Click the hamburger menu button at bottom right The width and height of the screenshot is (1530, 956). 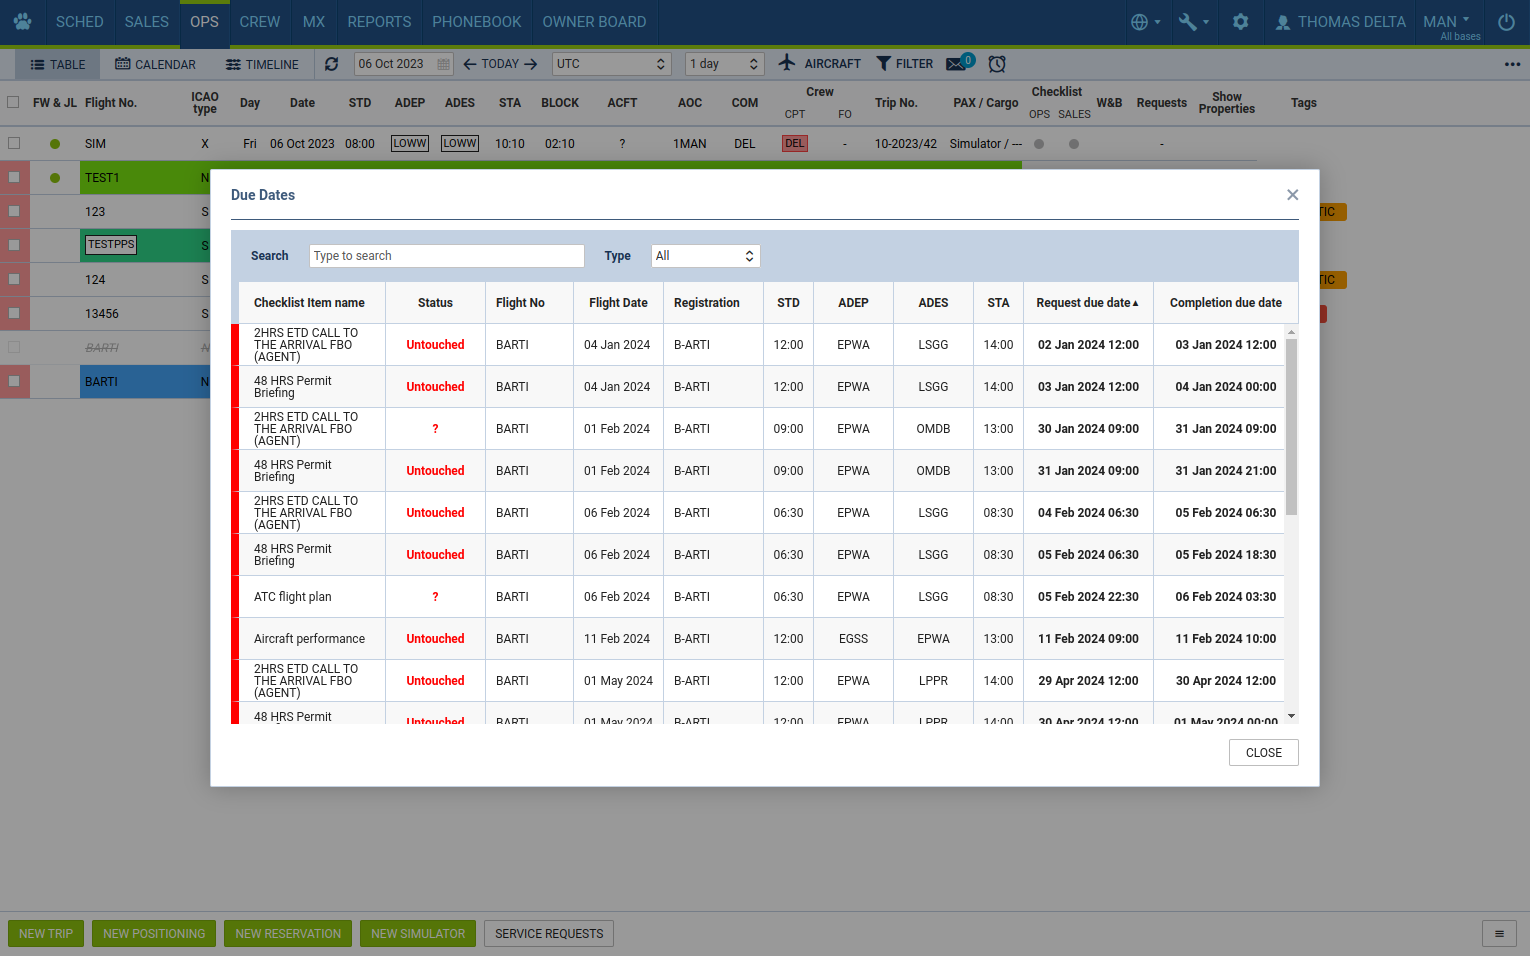pos(1499,934)
